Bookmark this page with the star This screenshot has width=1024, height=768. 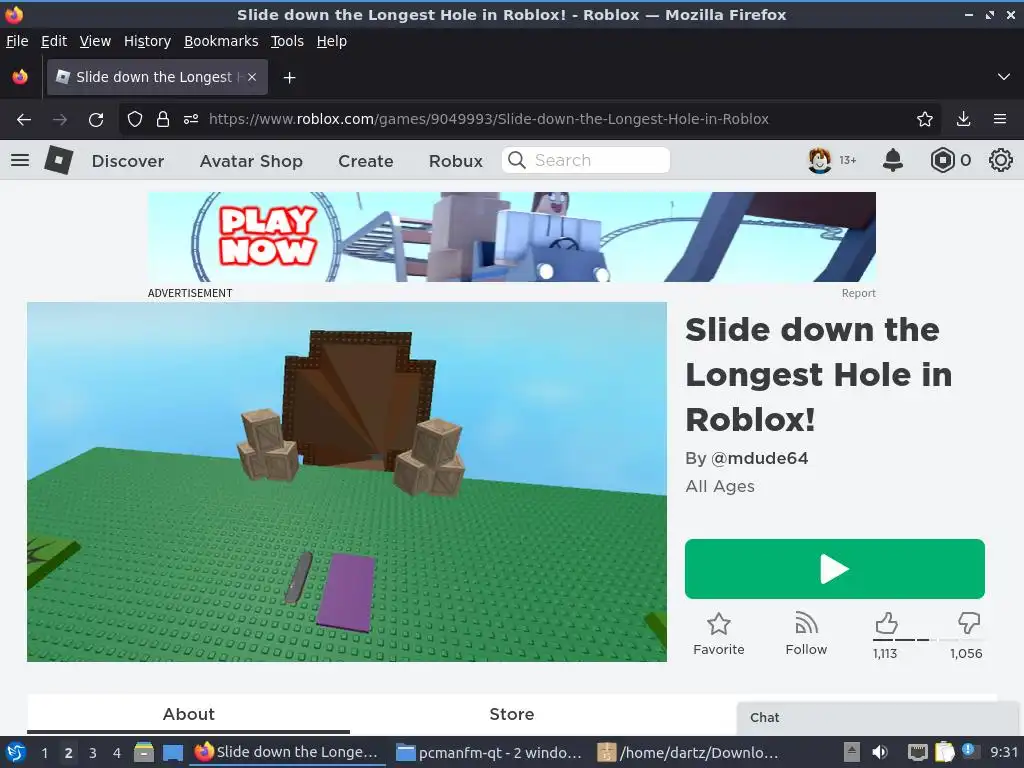[x=924, y=119]
